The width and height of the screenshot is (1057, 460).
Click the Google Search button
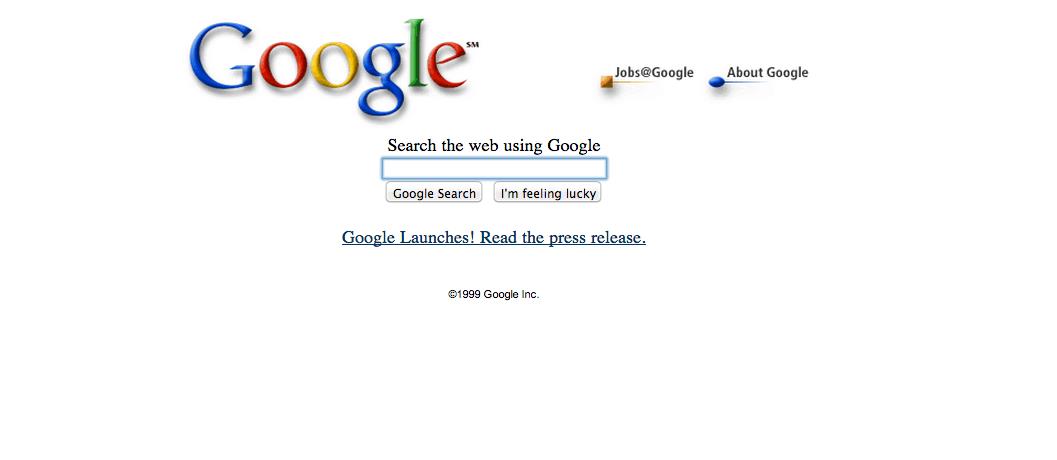coord(434,193)
